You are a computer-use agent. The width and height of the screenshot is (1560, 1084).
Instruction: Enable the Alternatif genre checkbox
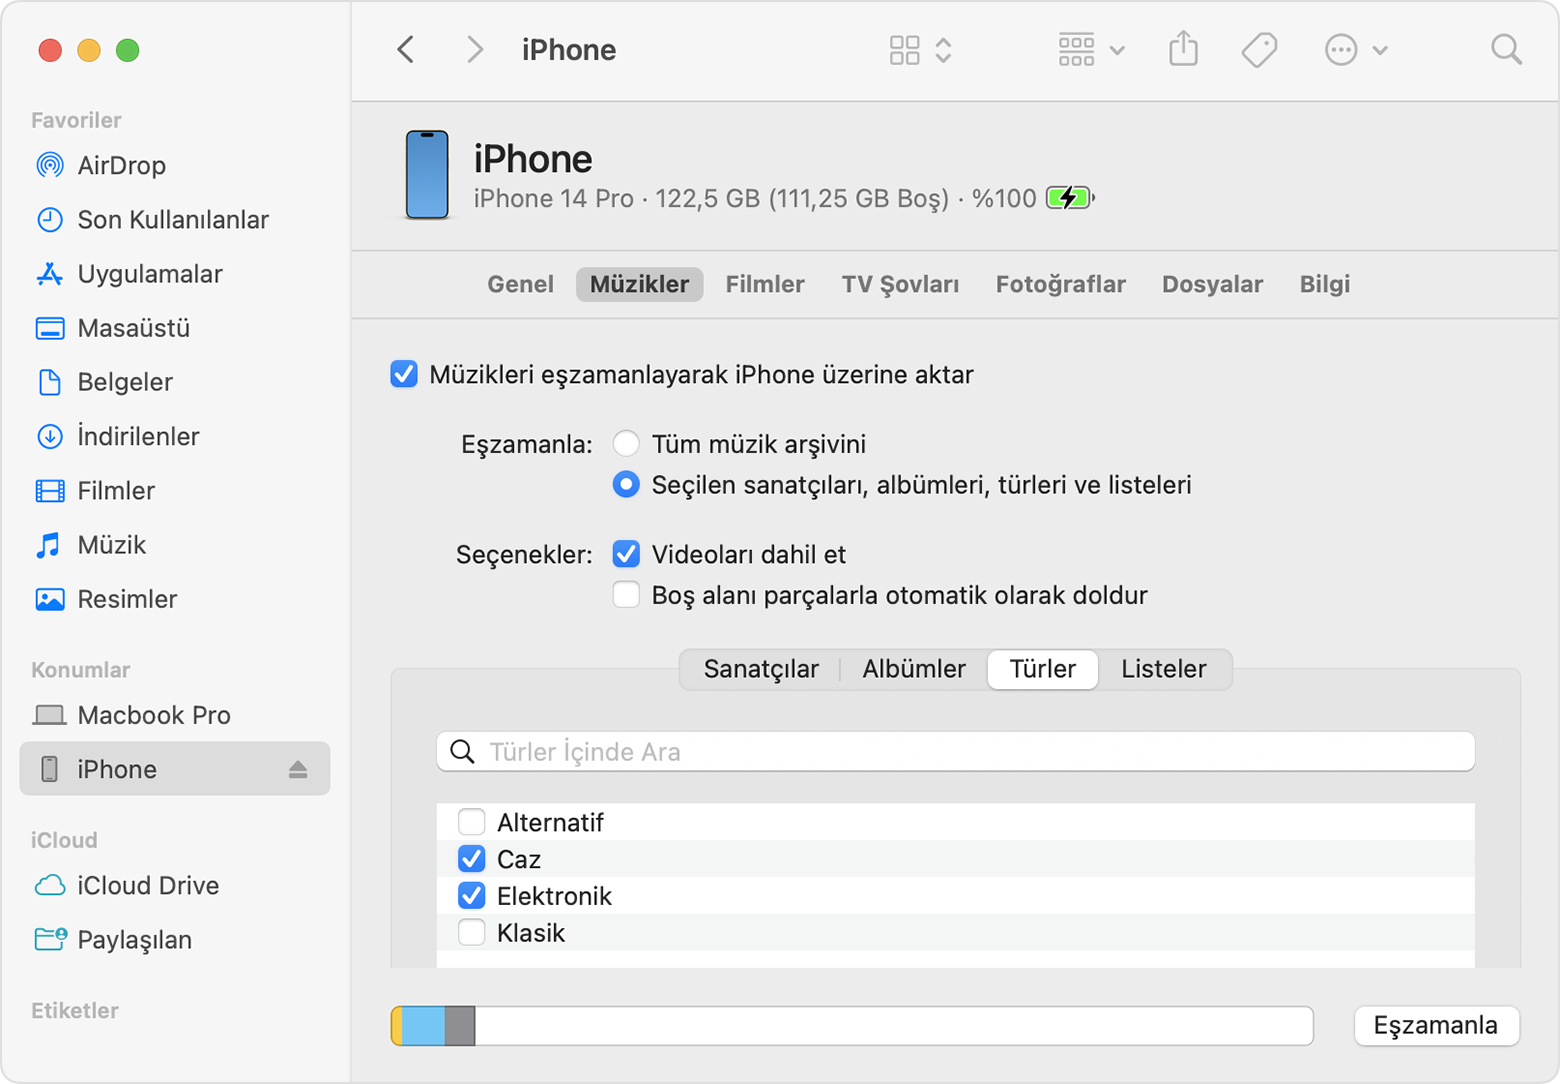[x=472, y=822]
